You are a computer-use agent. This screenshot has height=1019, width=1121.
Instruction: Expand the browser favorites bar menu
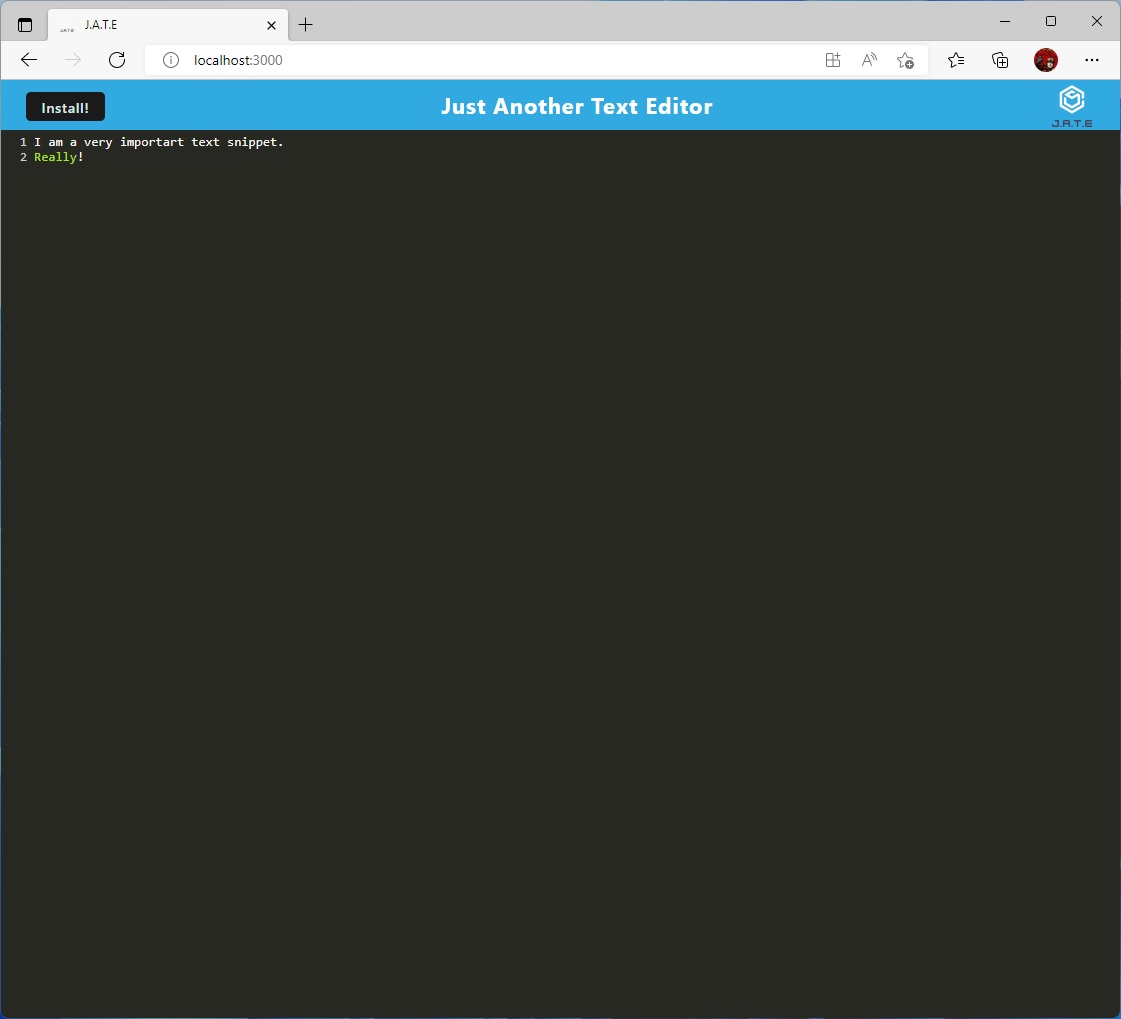click(x=956, y=60)
